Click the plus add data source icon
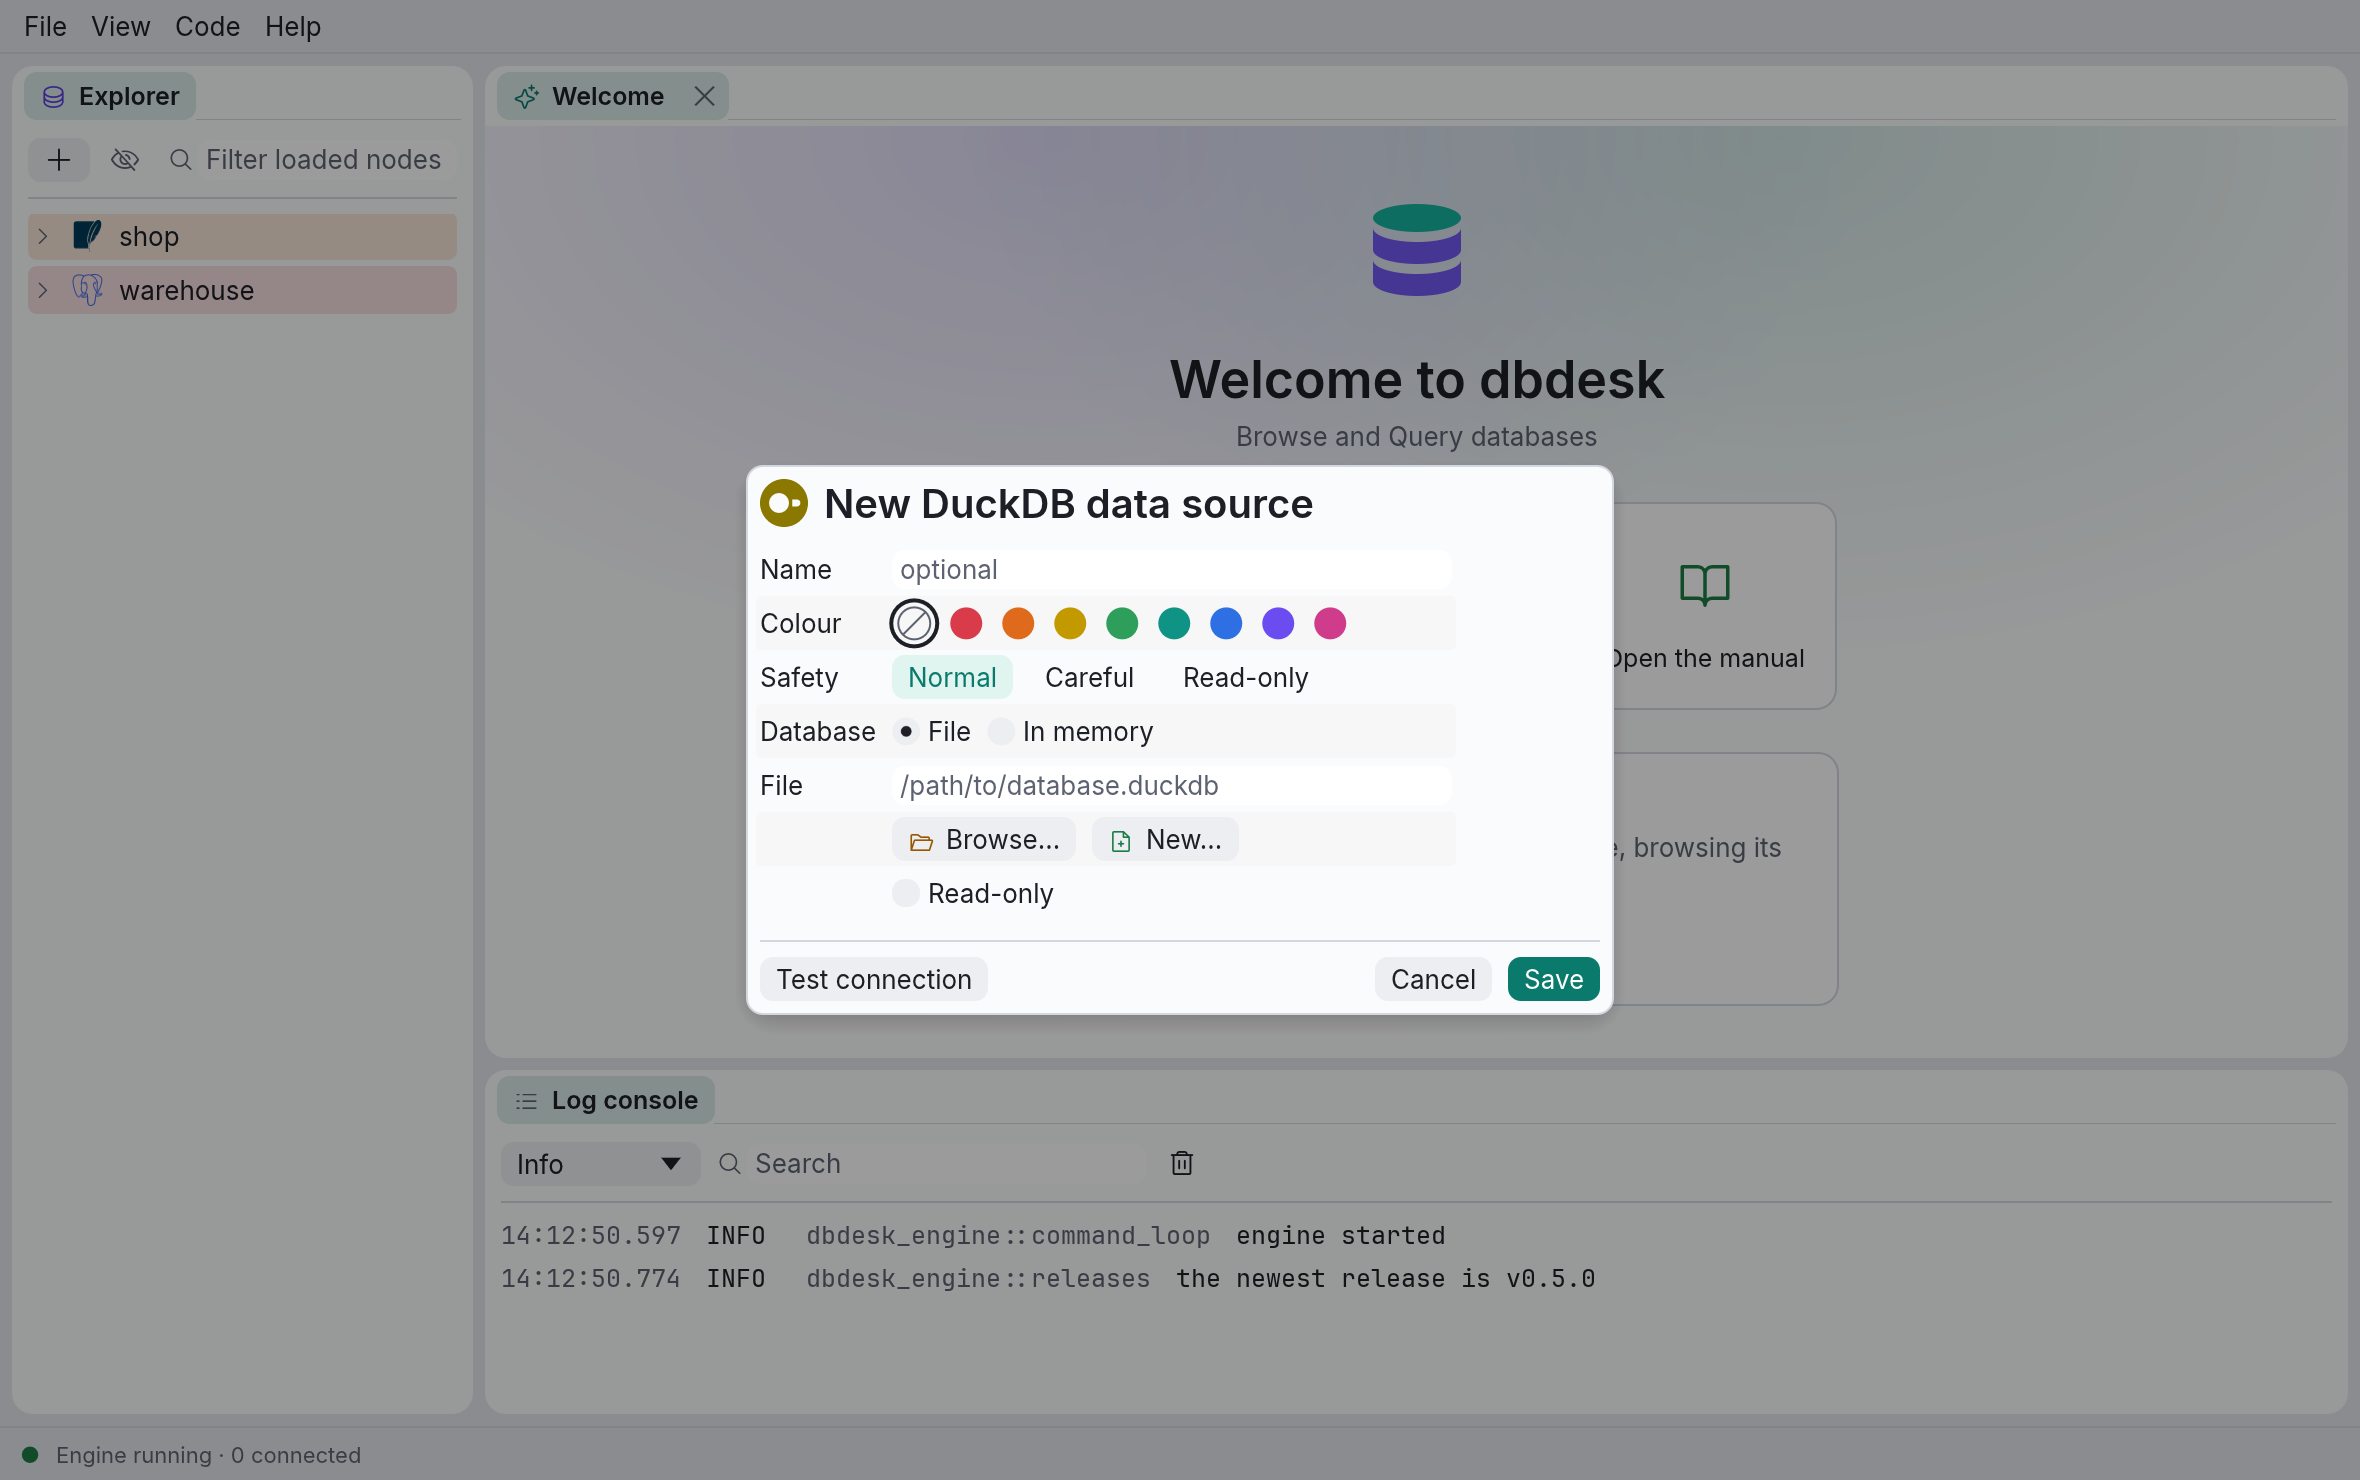Screen dimensions: 2360x1480 [x=59, y=160]
